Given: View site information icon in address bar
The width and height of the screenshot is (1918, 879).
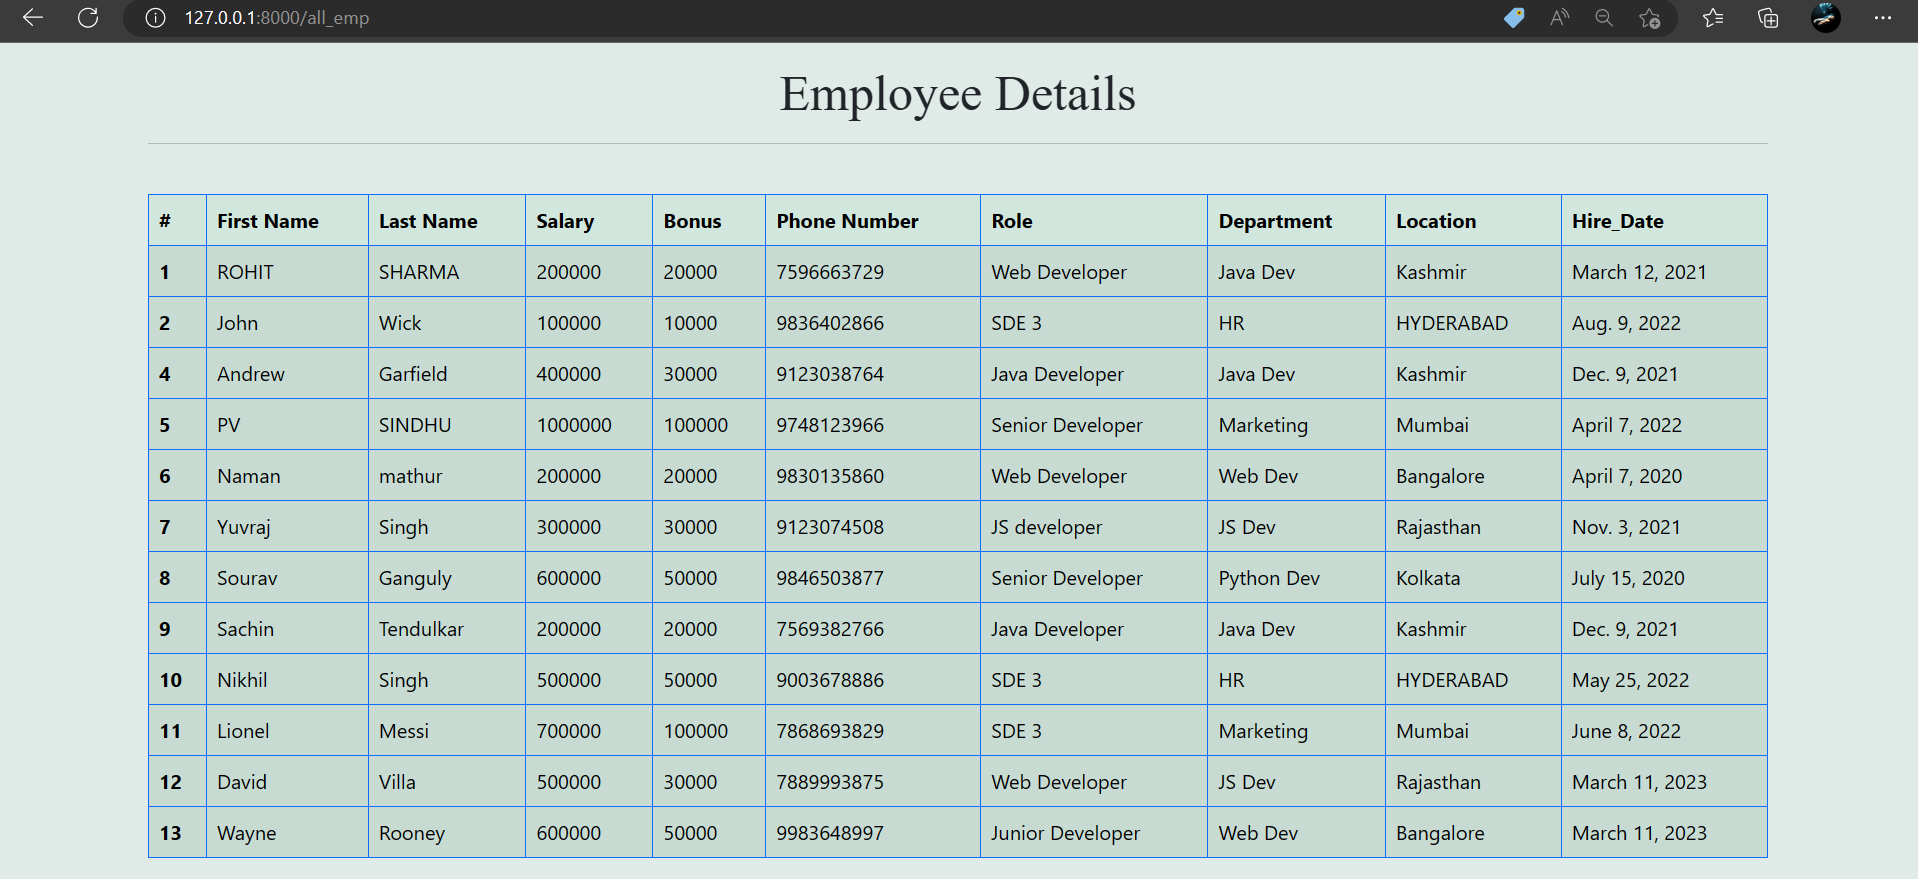Looking at the screenshot, I should point(155,18).
